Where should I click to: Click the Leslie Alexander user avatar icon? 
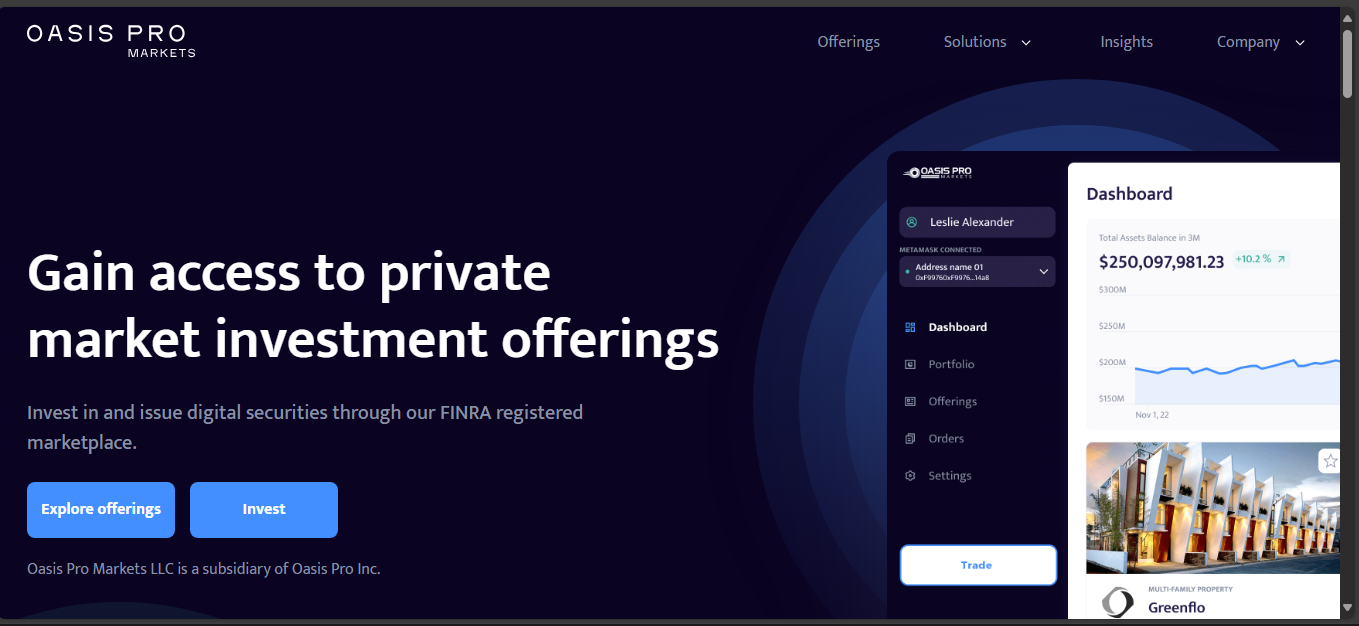click(911, 222)
